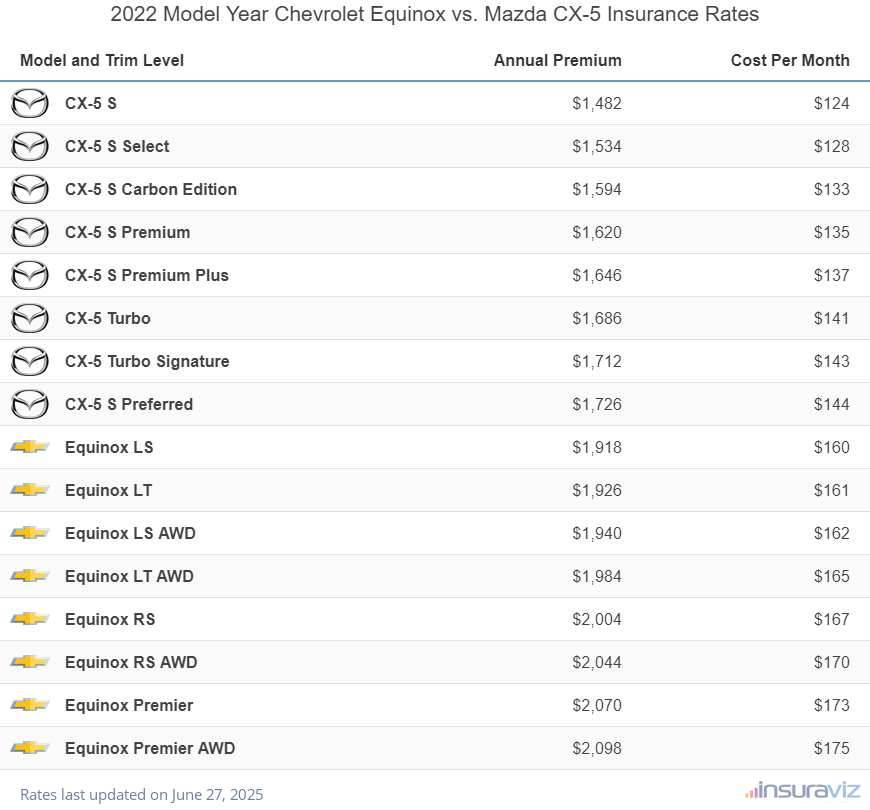This screenshot has width=870, height=810.
Task: Click Chevrolet bowtie beside Equinox Premier AWD
Action: pos(30,748)
